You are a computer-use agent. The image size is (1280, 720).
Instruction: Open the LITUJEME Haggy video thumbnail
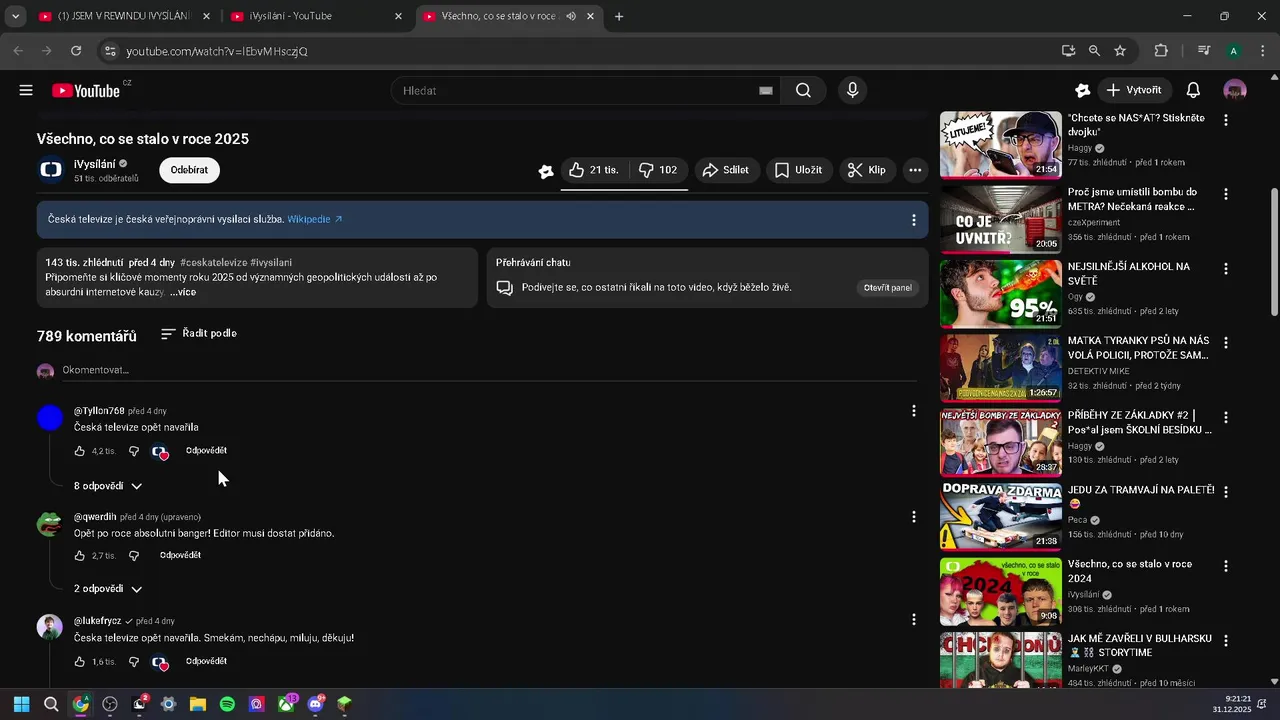click(1000, 144)
